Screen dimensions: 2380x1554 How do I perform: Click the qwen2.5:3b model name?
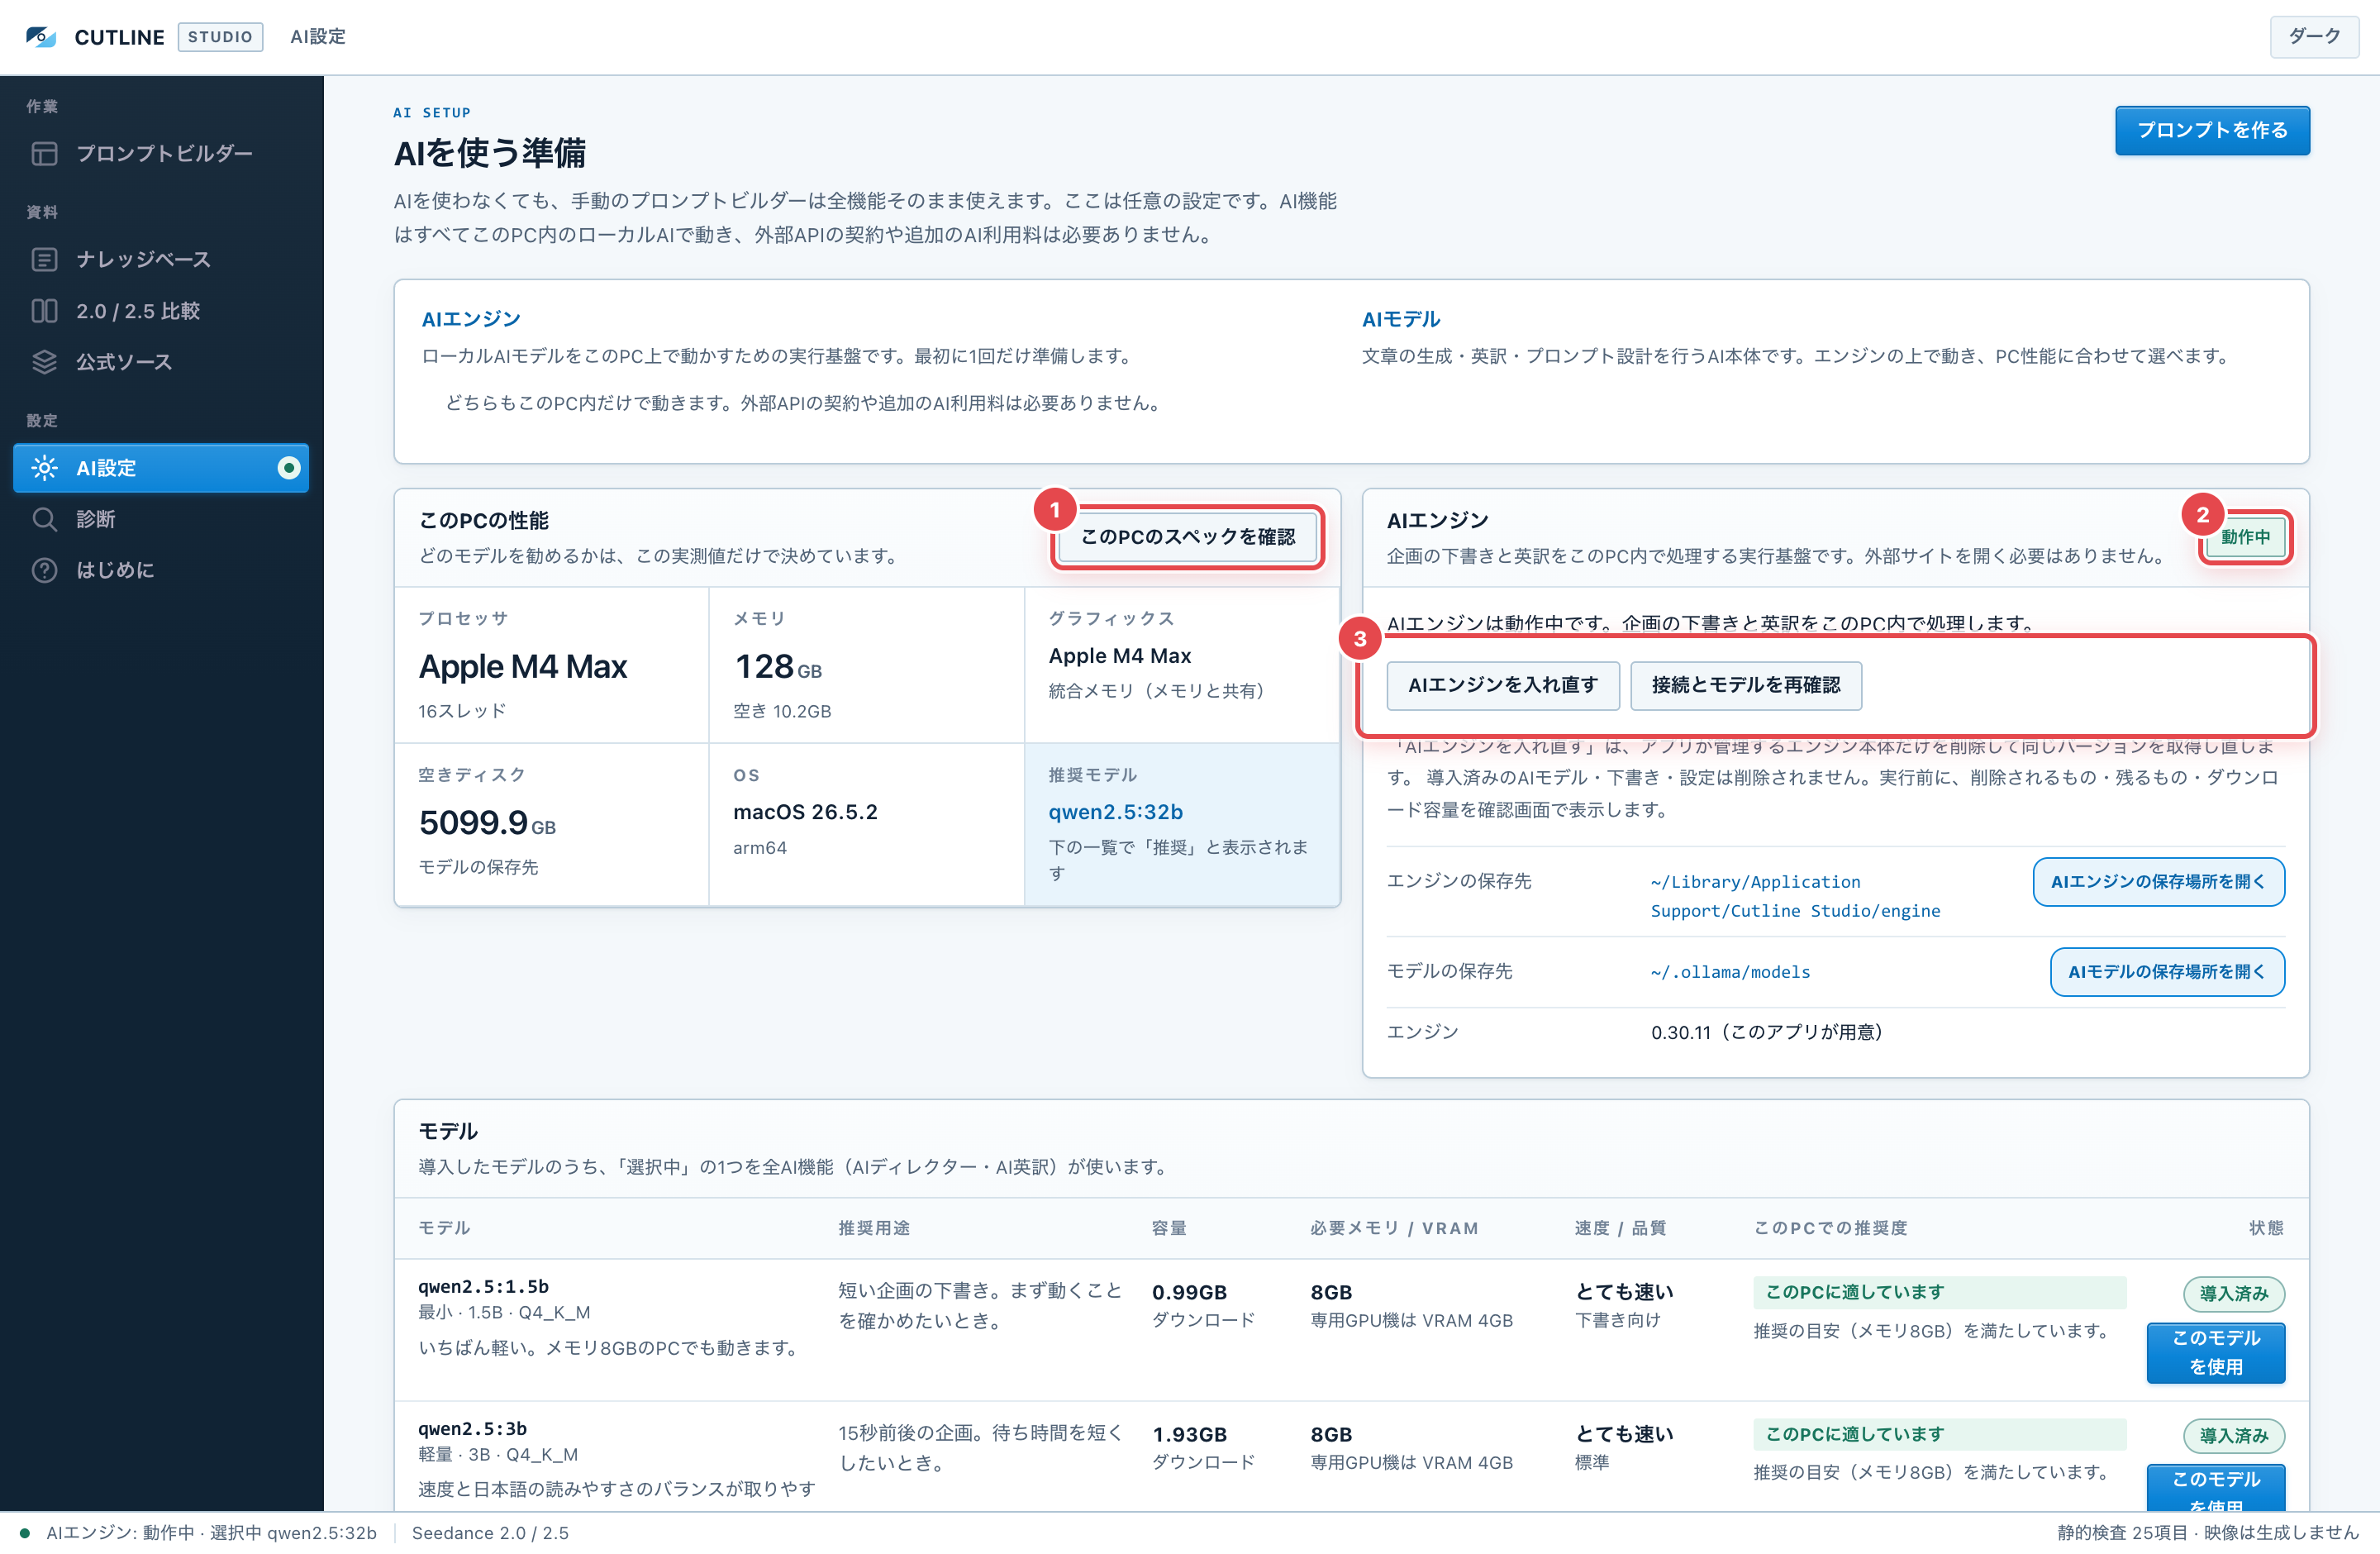pos(472,1429)
